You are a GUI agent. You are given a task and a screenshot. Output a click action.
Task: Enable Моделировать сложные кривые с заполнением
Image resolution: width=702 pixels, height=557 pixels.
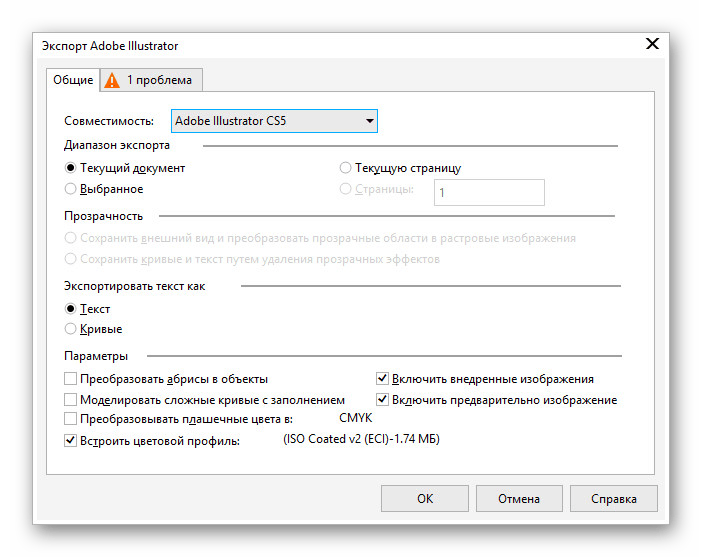[70, 399]
